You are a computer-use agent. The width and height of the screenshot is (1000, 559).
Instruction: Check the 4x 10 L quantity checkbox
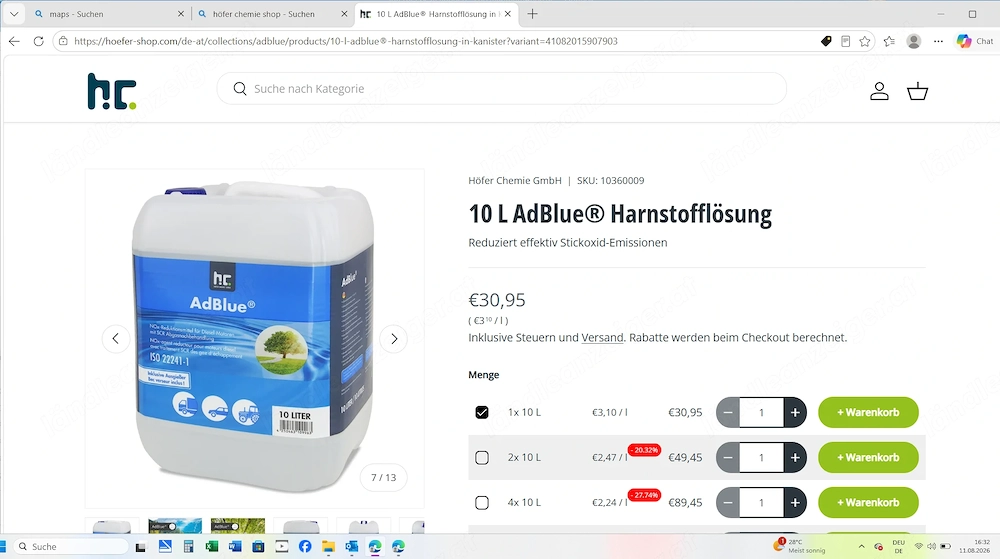(x=482, y=503)
